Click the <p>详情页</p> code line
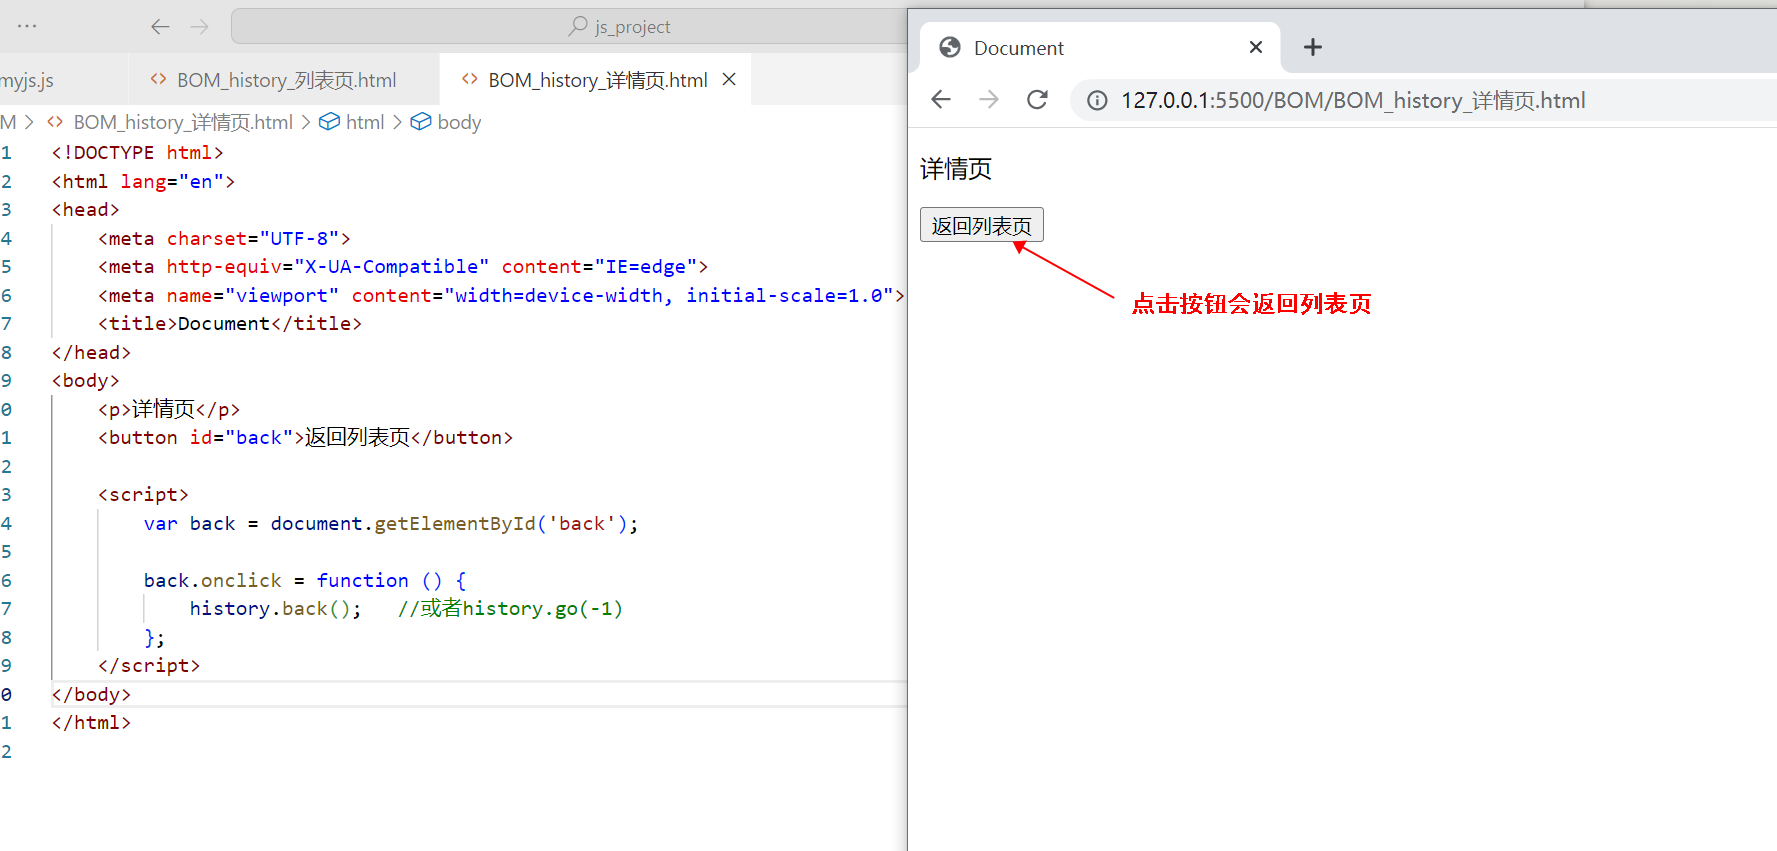 click(169, 409)
